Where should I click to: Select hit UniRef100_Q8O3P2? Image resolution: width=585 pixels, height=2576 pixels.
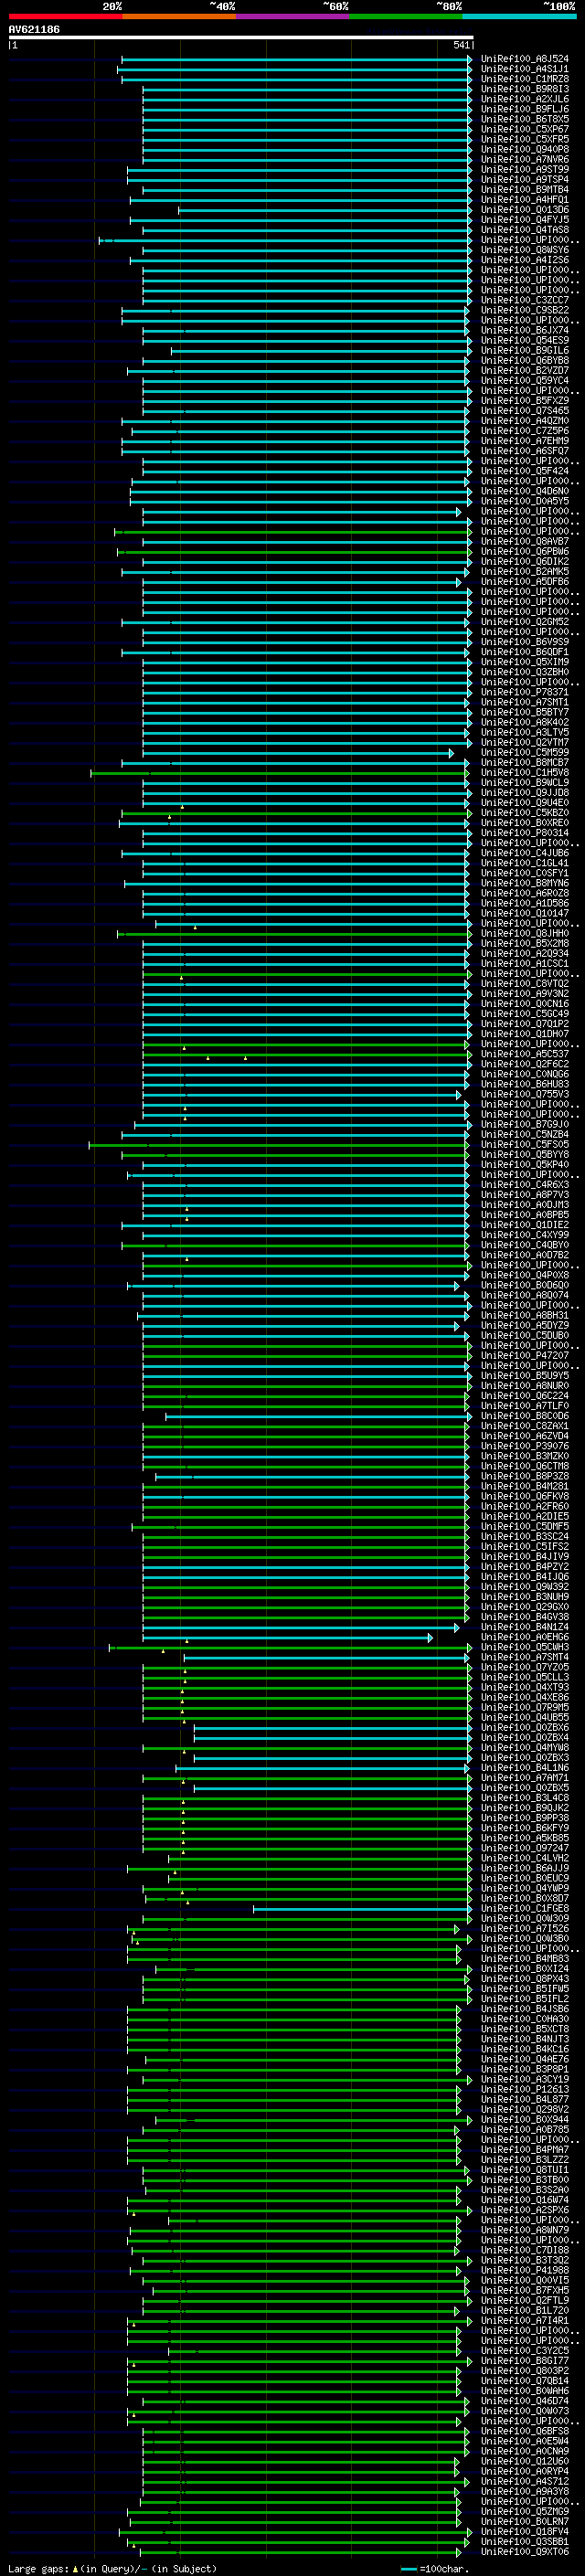point(525,2370)
